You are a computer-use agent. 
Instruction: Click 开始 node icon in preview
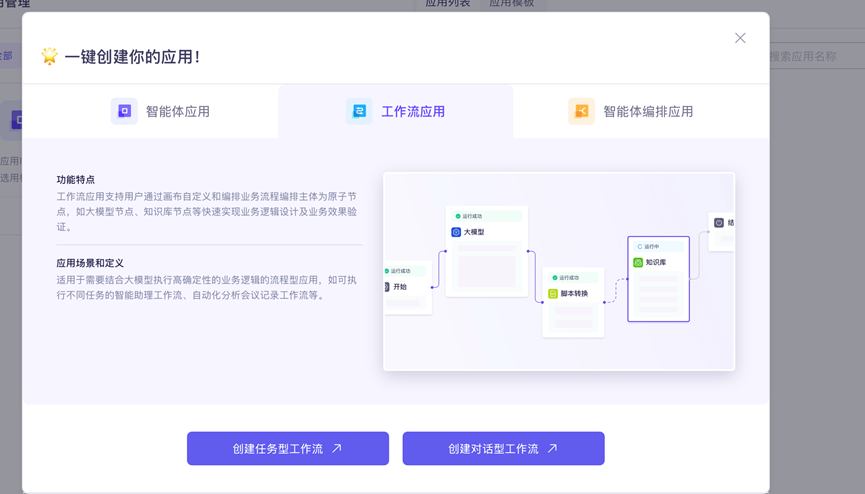387,287
